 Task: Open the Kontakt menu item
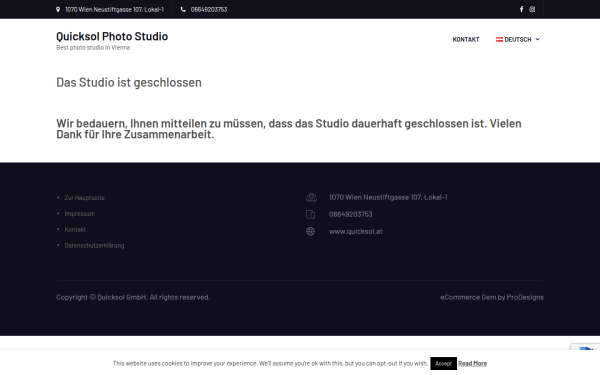pos(466,39)
